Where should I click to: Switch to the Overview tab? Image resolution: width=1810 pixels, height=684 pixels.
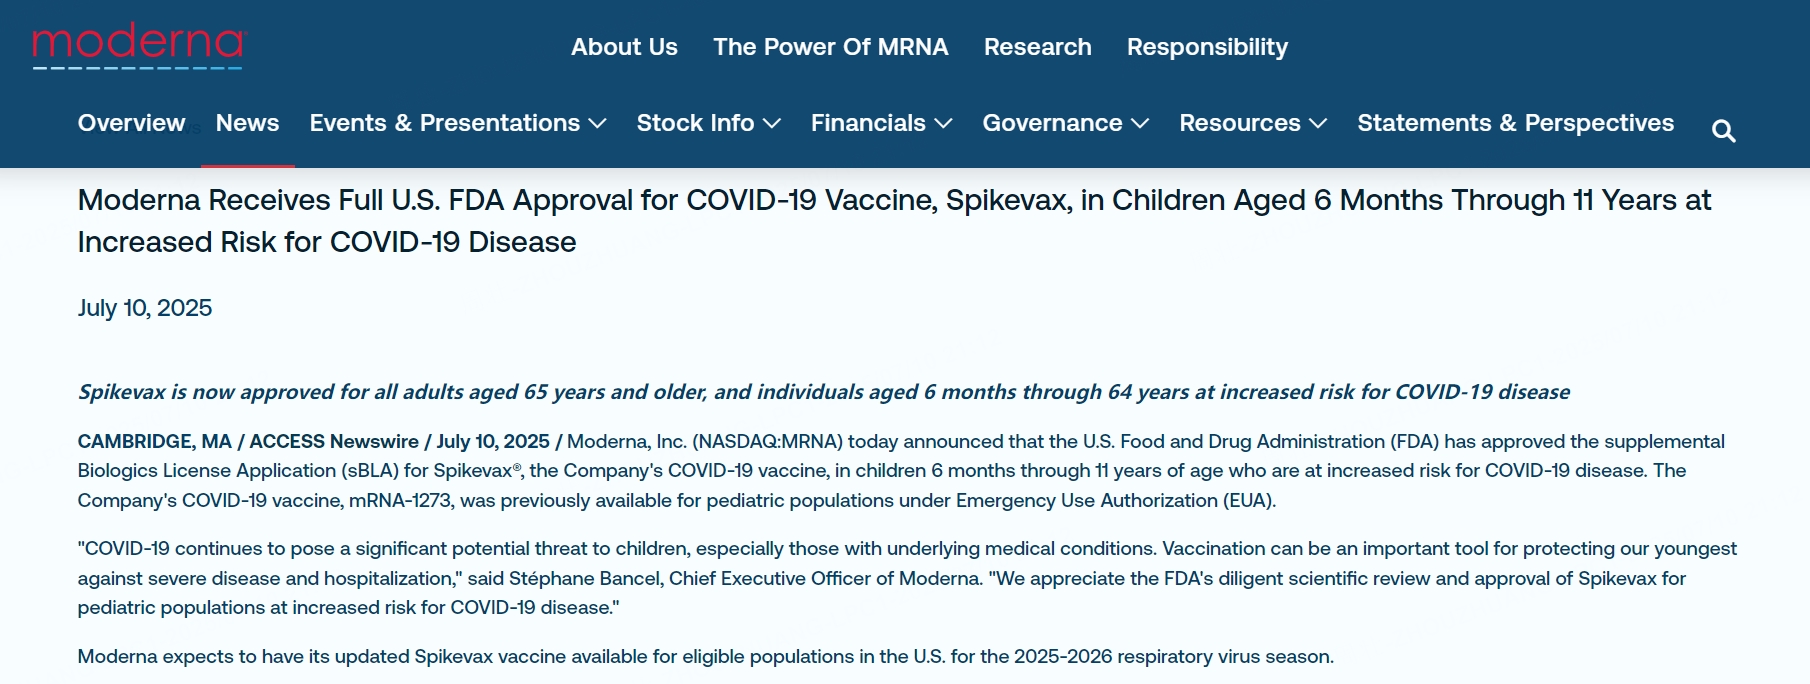[x=131, y=123]
